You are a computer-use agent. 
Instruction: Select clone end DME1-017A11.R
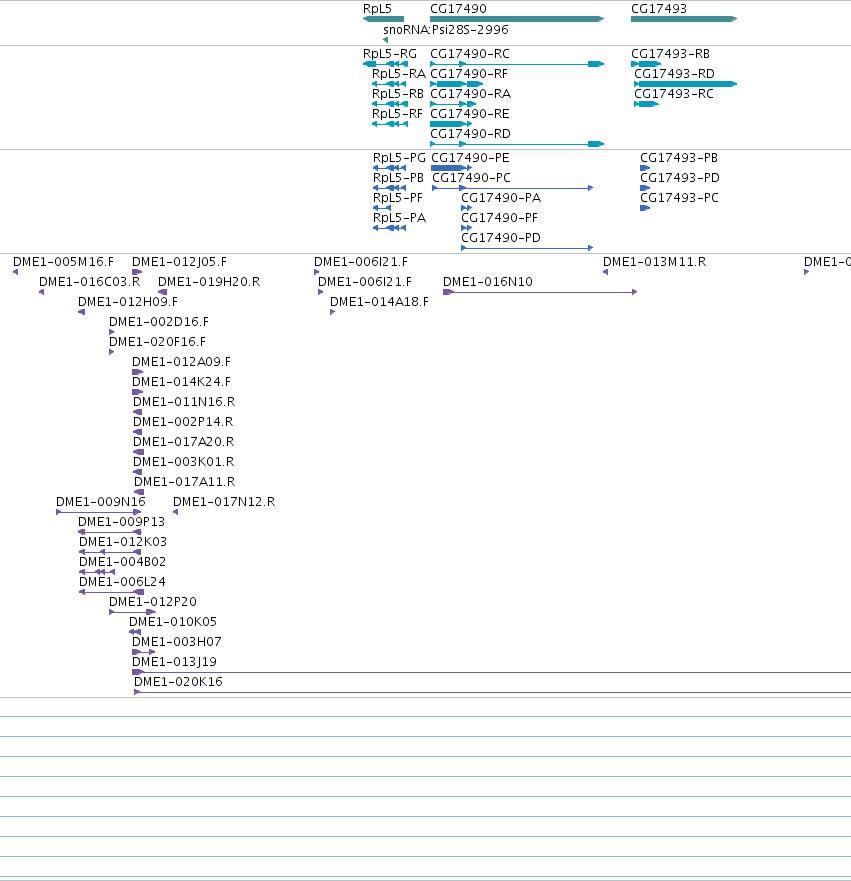(139, 492)
